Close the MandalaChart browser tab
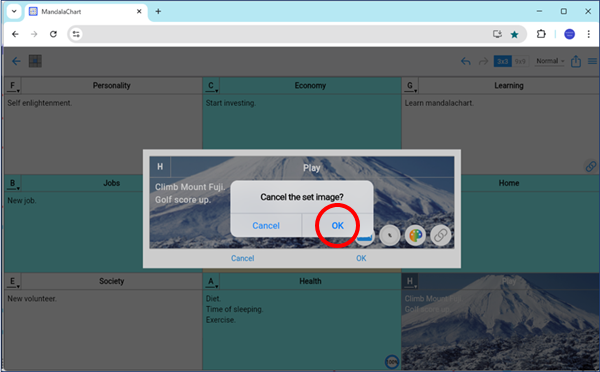This screenshot has height=372, width=600. (x=139, y=11)
